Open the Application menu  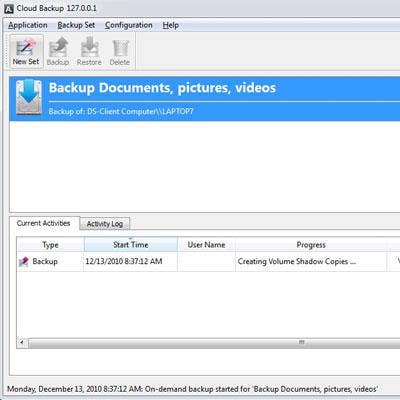(28, 25)
